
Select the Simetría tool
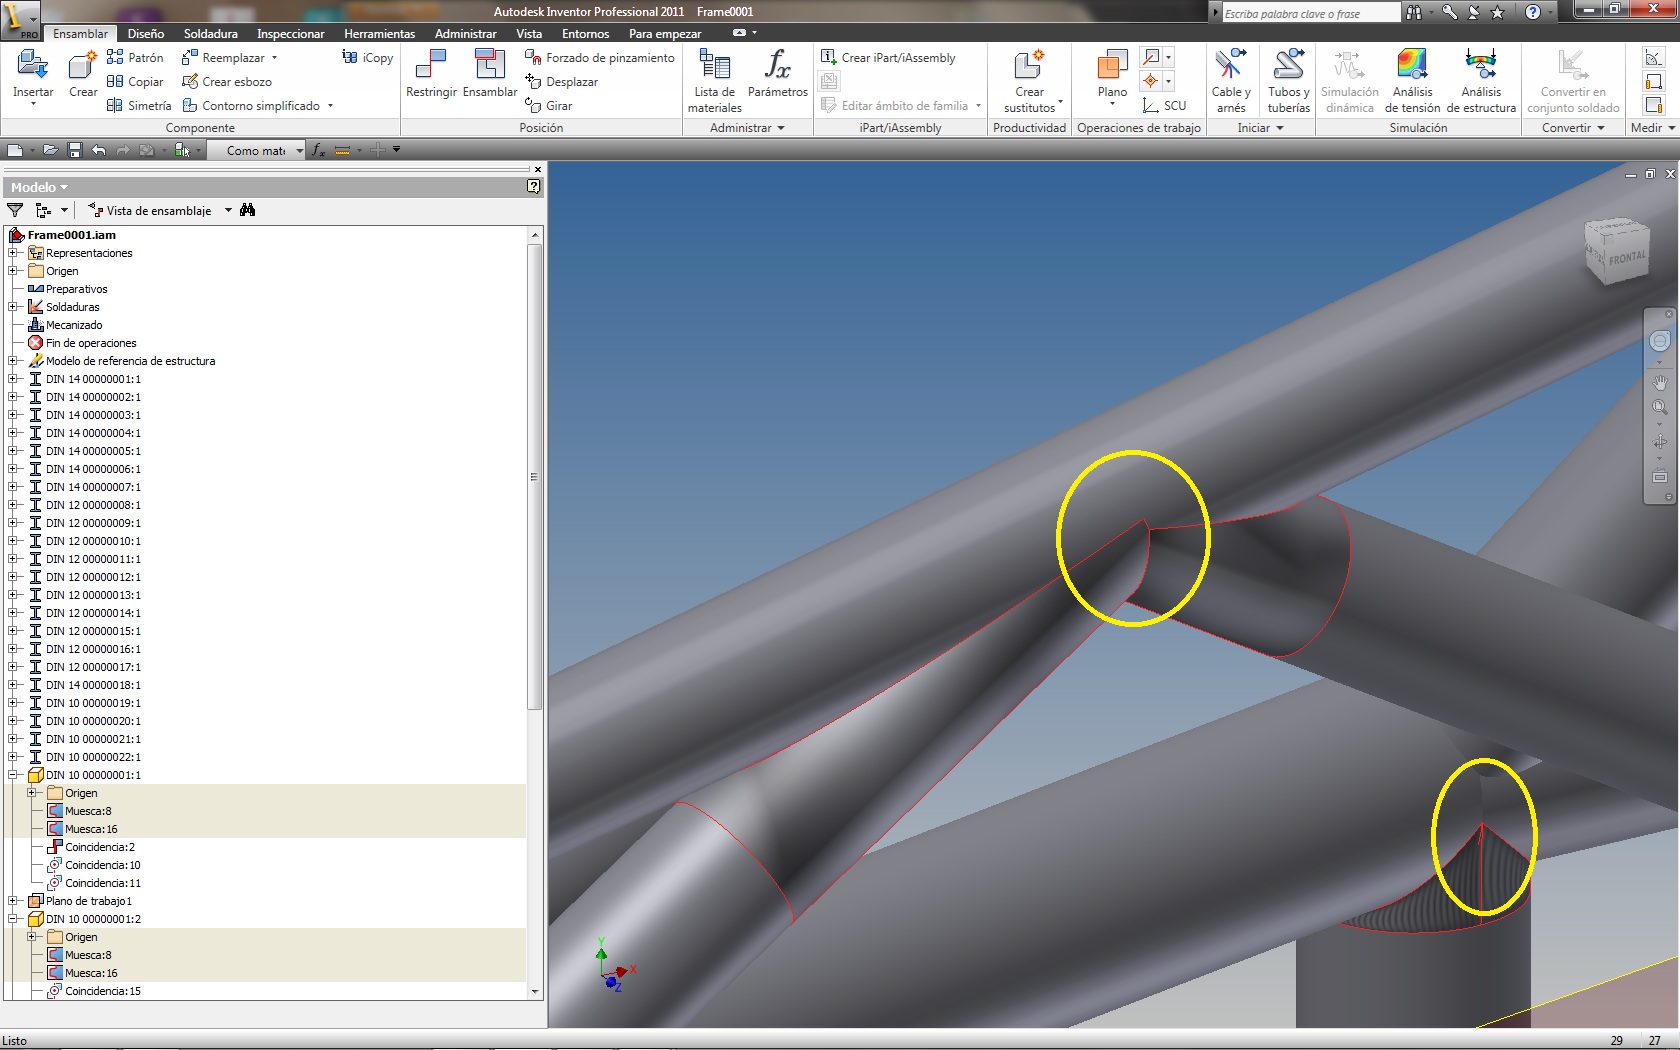[x=139, y=106]
